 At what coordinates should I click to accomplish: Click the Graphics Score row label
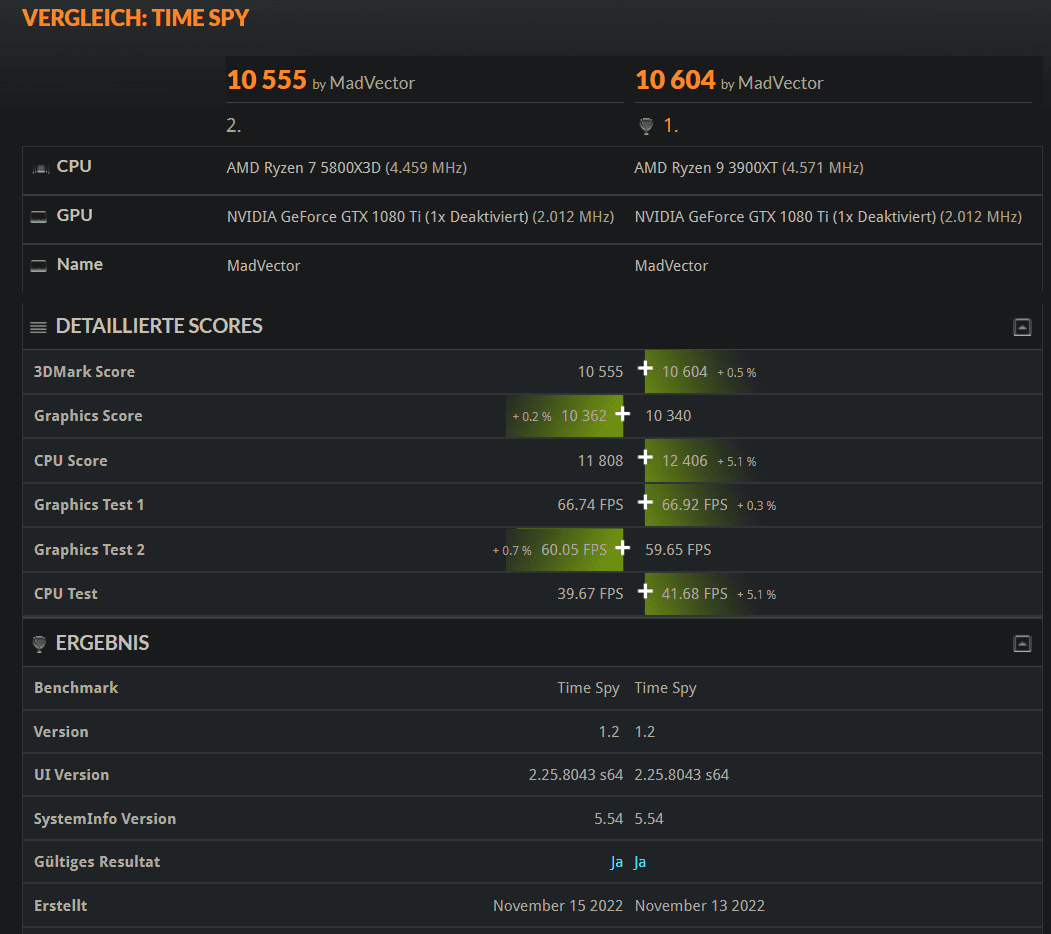[88, 416]
